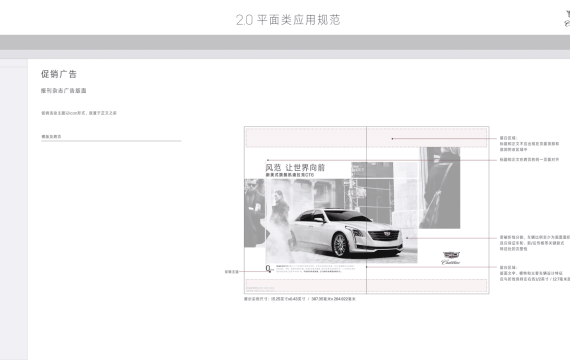Click the dimensions caption below the ad layout

(x=300, y=299)
